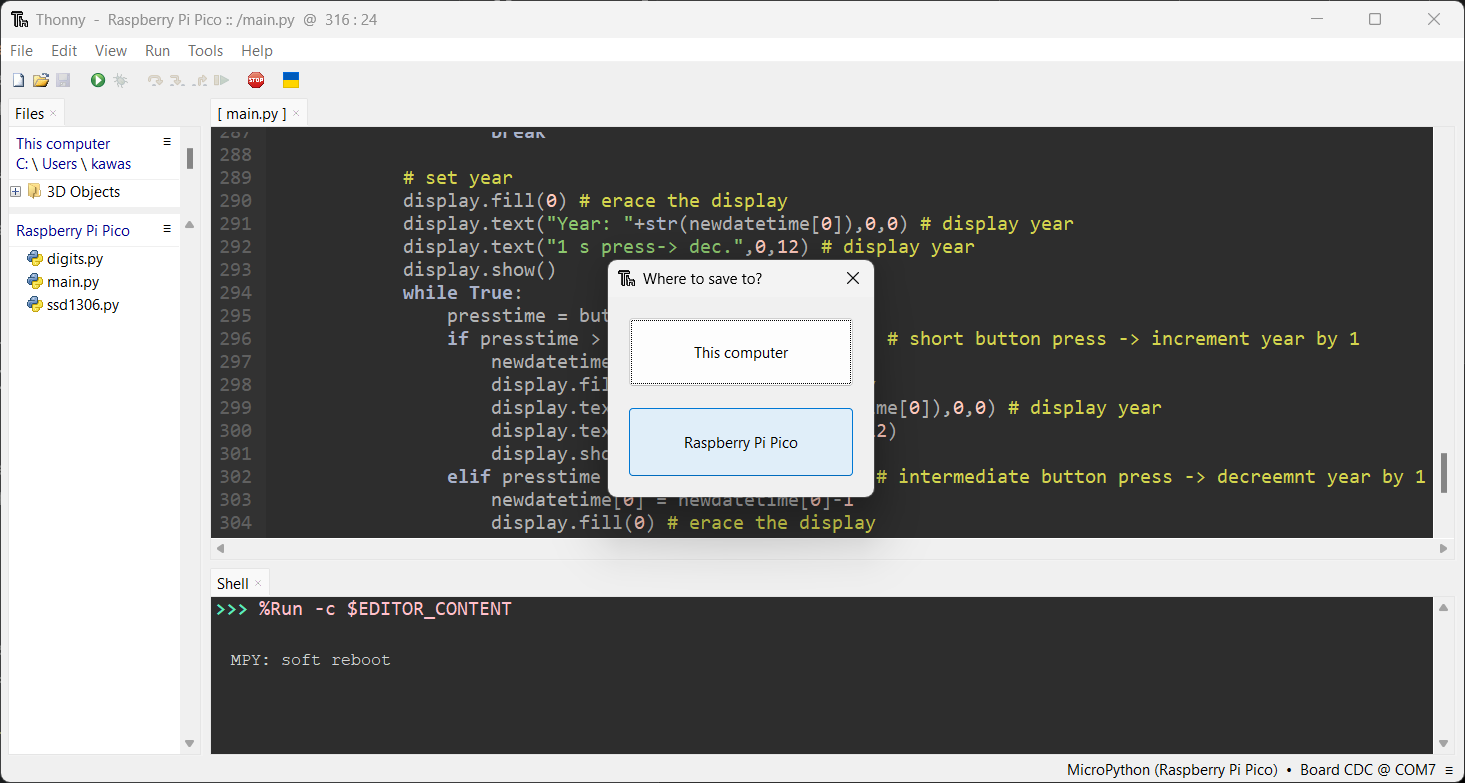The height and width of the screenshot is (783, 1465).
Task: Open the Edit menu
Action: tap(64, 50)
